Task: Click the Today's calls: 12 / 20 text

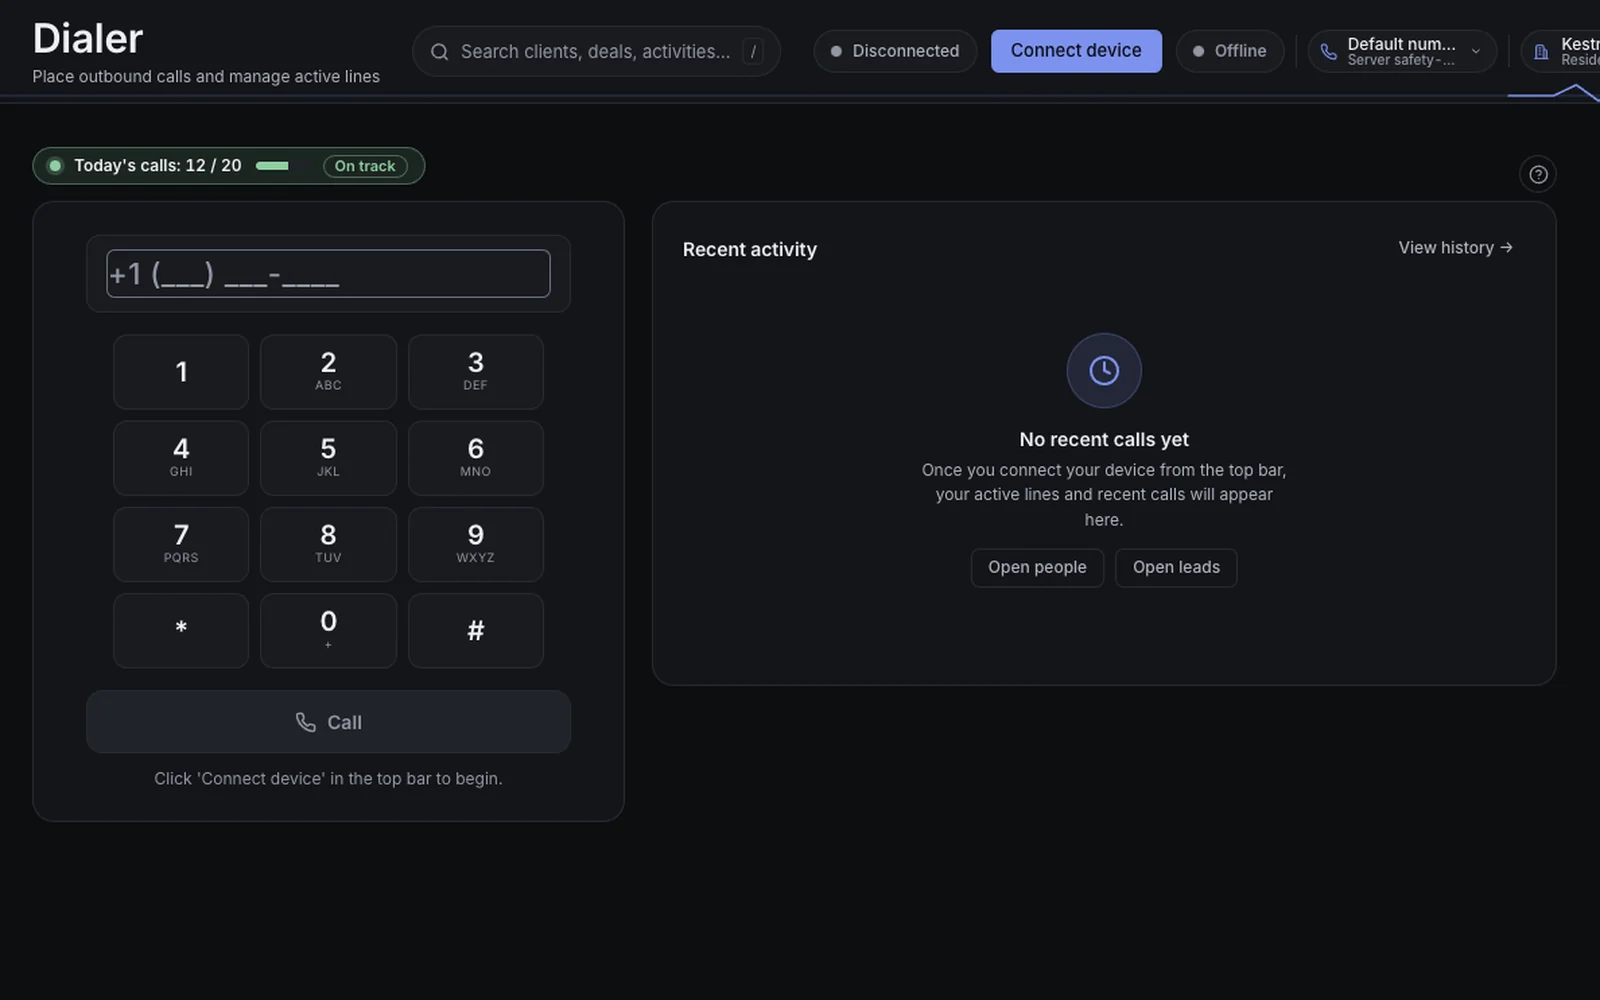Action: click(158, 166)
